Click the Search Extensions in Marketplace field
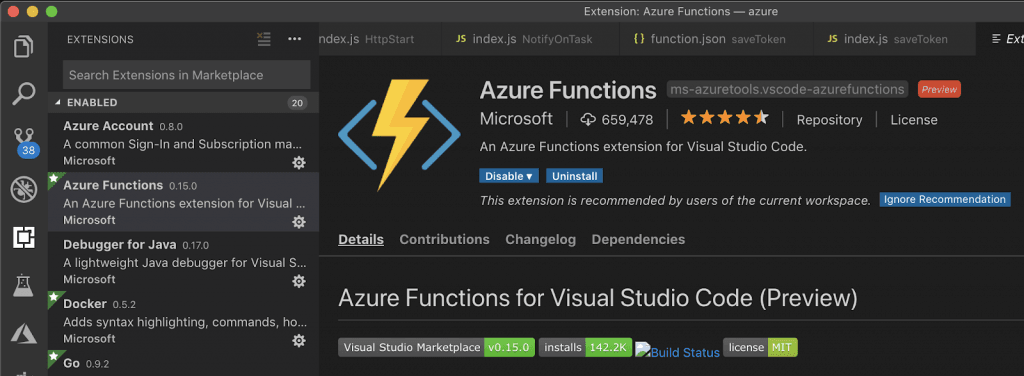 click(187, 75)
